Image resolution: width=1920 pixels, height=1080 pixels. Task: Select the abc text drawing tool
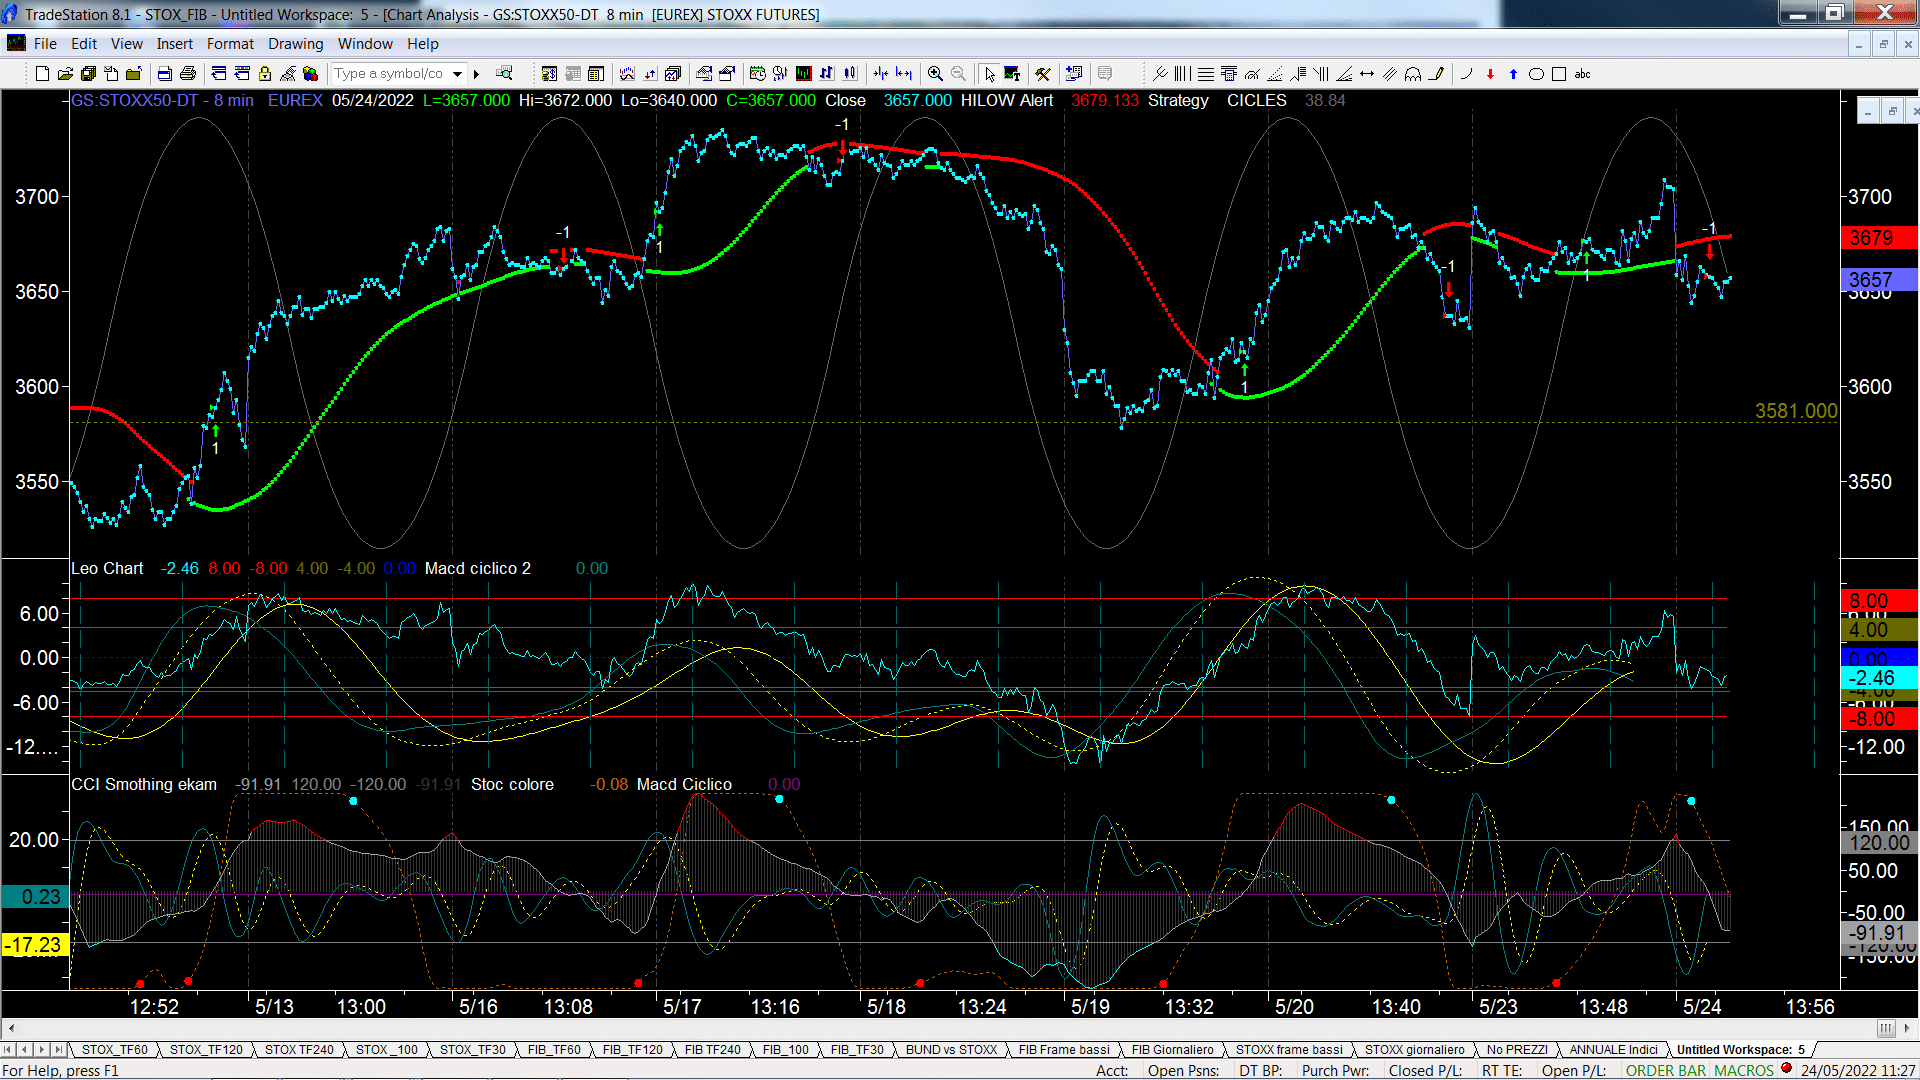click(1582, 73)
